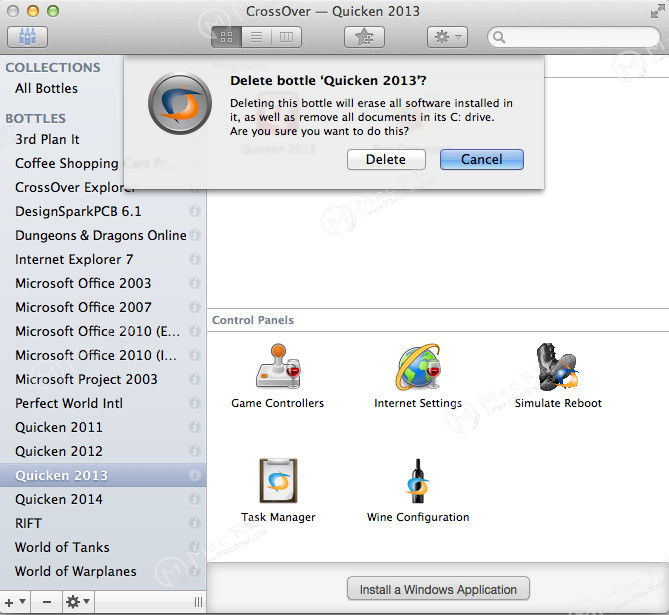Click info icon for DesignSparkPCB 6.1

(195, 211)
